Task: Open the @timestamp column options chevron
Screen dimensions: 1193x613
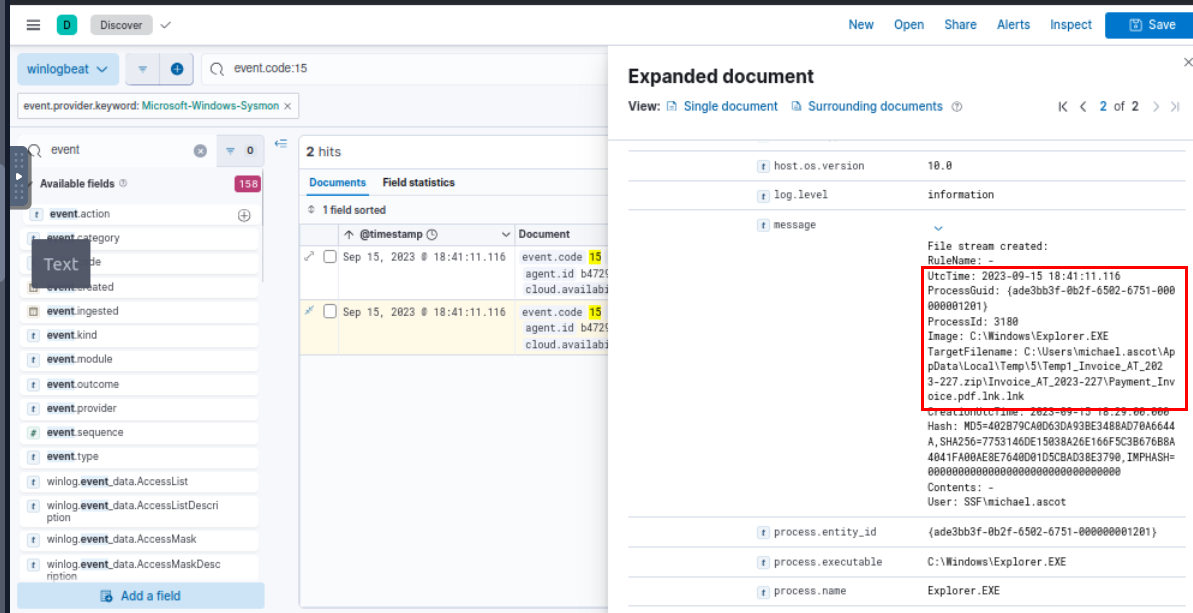Action: (505, 235)
